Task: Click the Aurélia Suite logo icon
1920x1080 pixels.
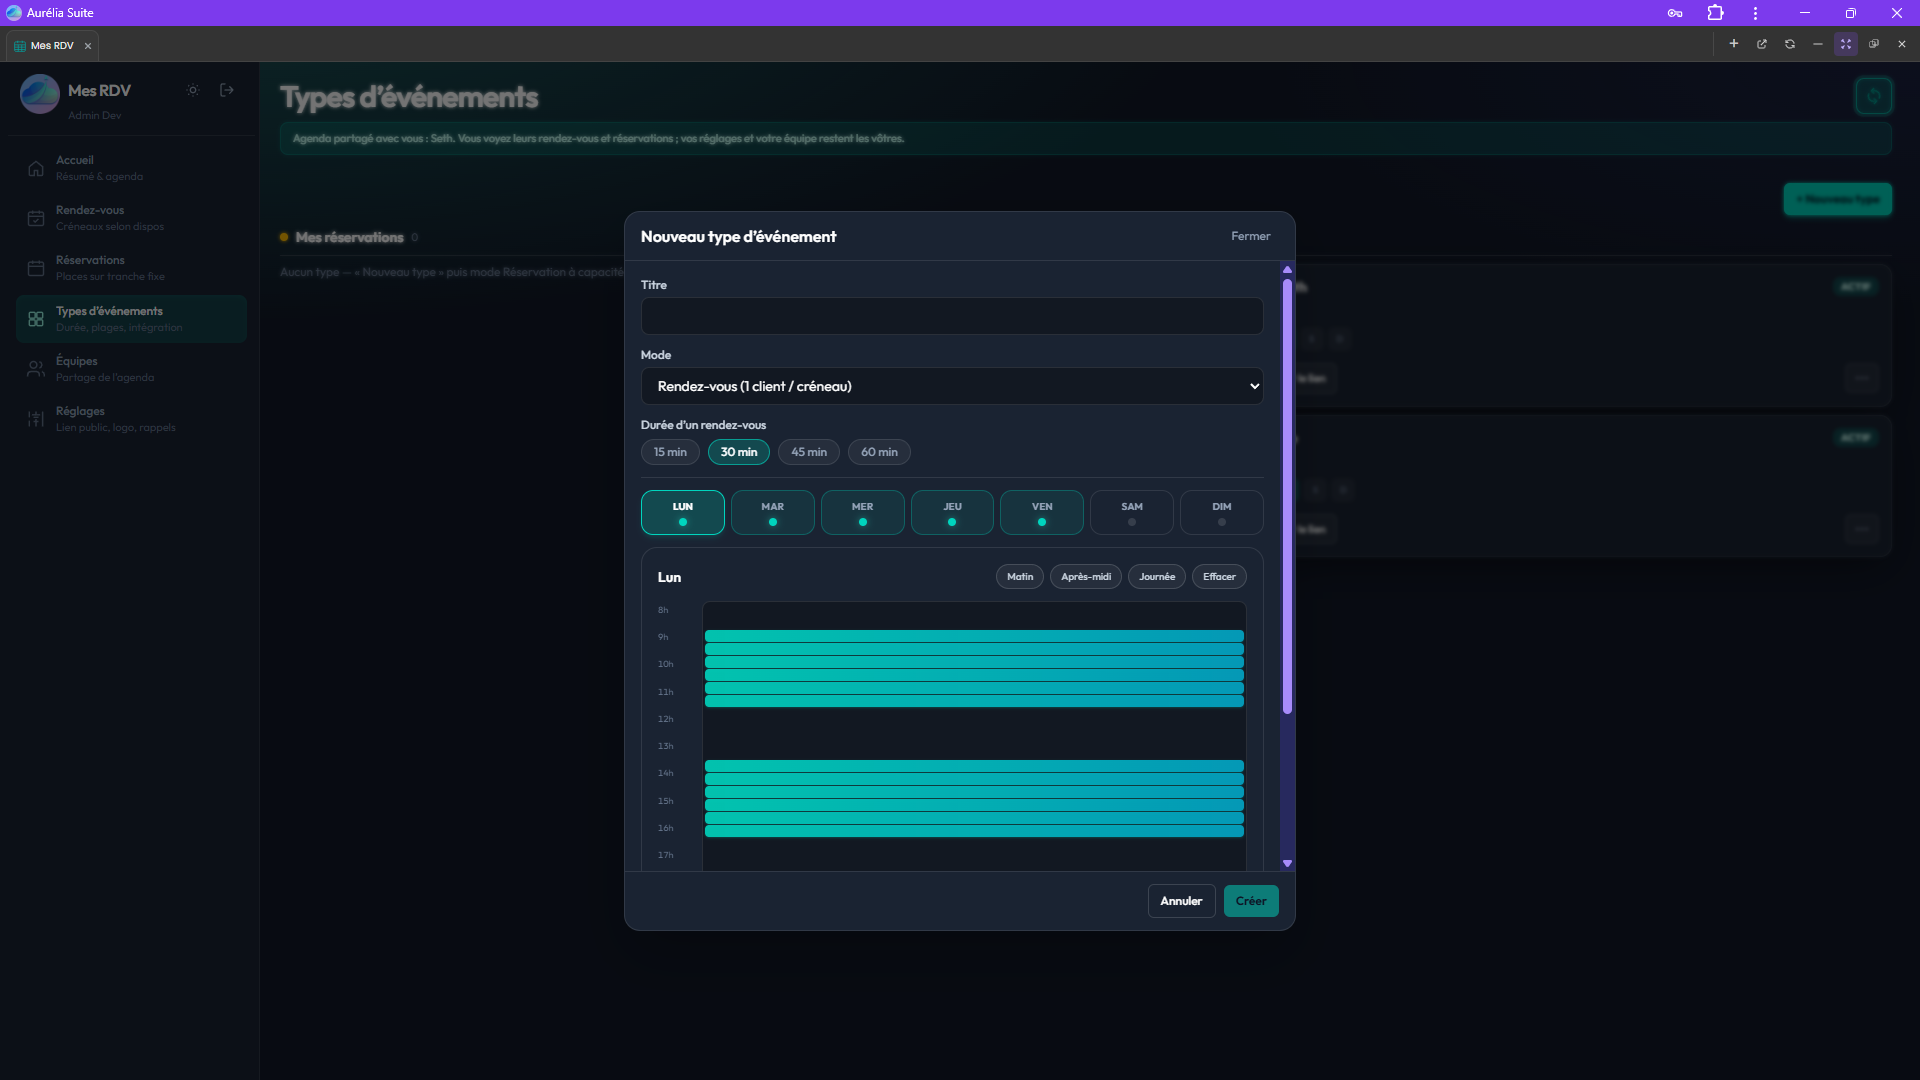Action: coord(14,13)
